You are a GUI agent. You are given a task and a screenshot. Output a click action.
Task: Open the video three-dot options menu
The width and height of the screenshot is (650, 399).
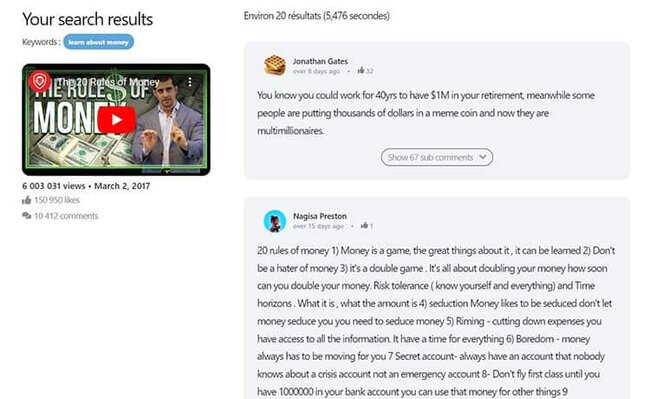tap(190, 82)
